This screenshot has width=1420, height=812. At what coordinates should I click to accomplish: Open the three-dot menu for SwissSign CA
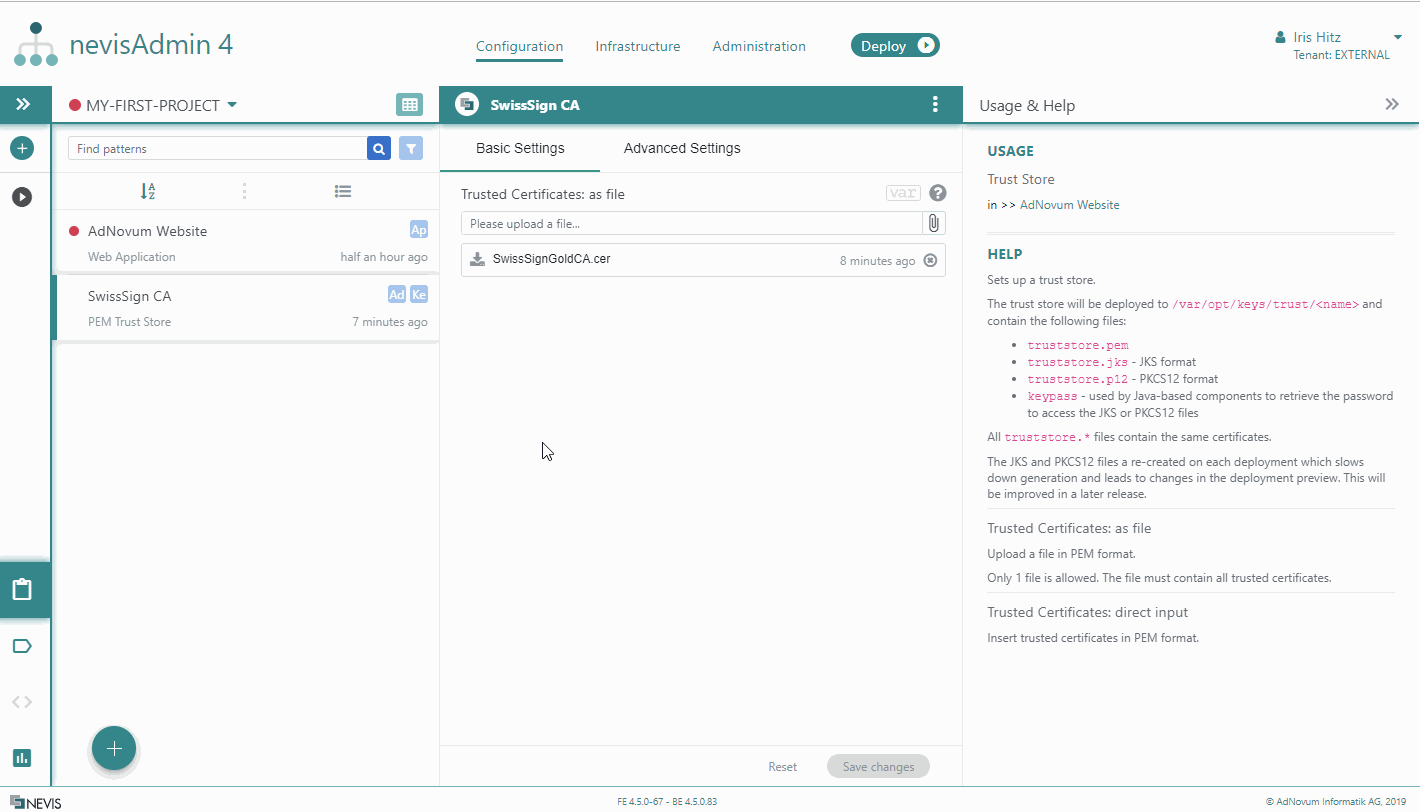[935, 104]
